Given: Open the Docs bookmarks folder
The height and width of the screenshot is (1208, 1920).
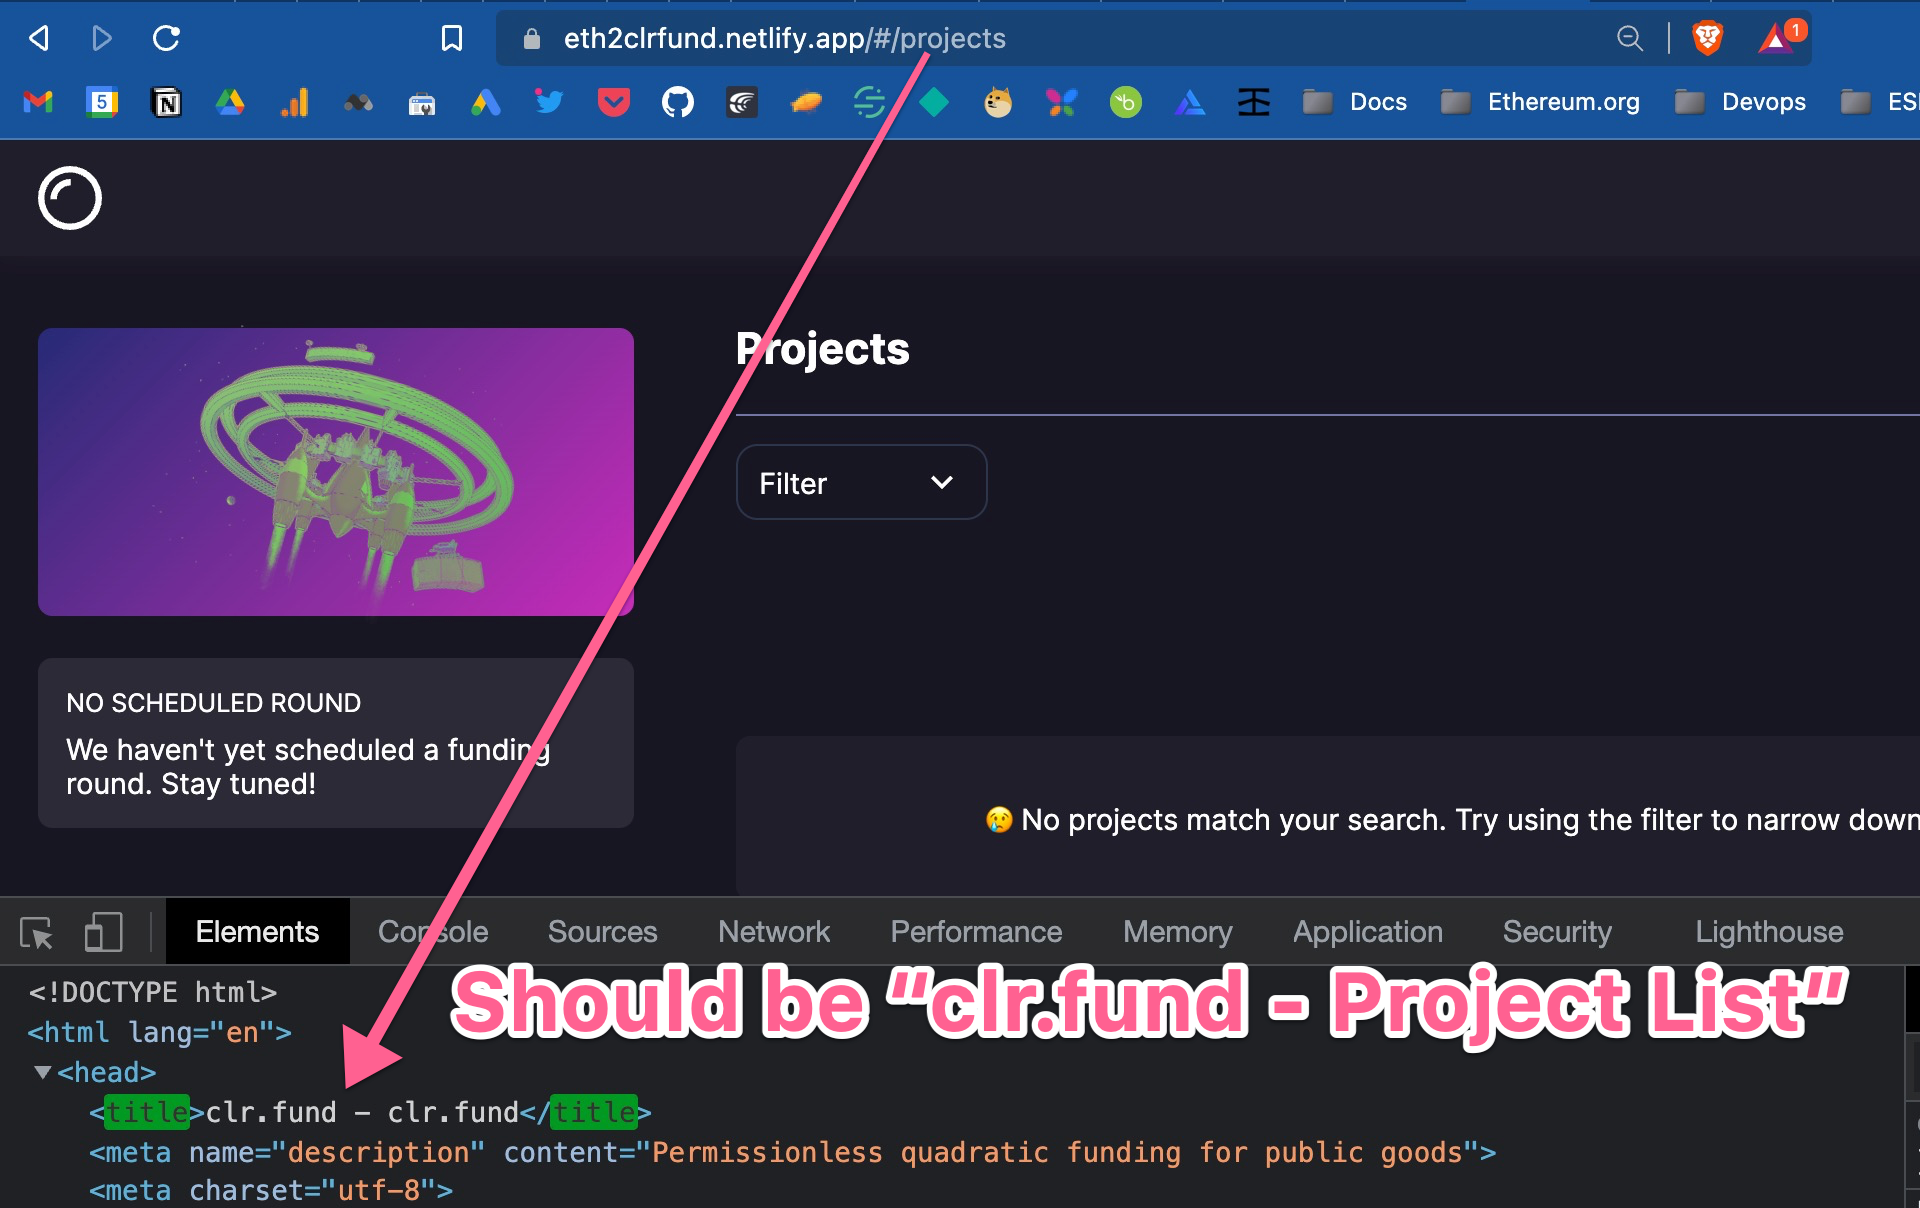Looking at the screenshot, I should click(1355, 101).
